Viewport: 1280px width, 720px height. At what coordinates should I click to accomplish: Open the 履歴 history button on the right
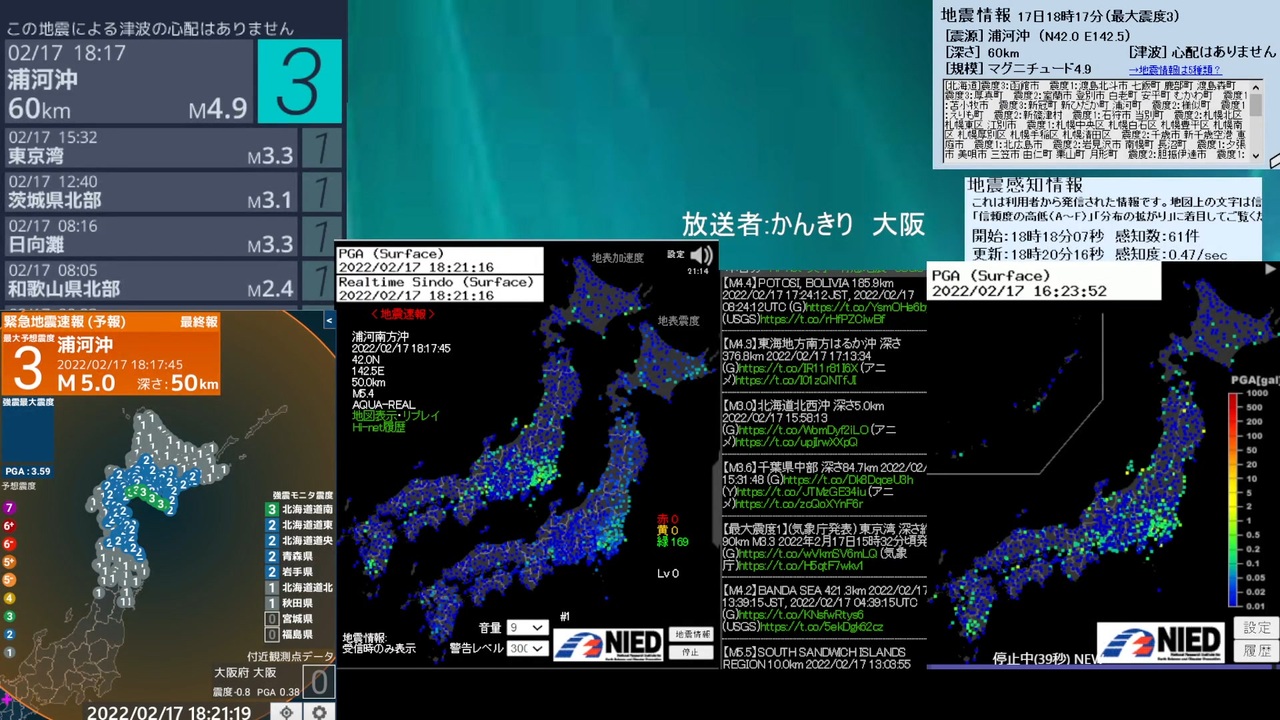1257,651
